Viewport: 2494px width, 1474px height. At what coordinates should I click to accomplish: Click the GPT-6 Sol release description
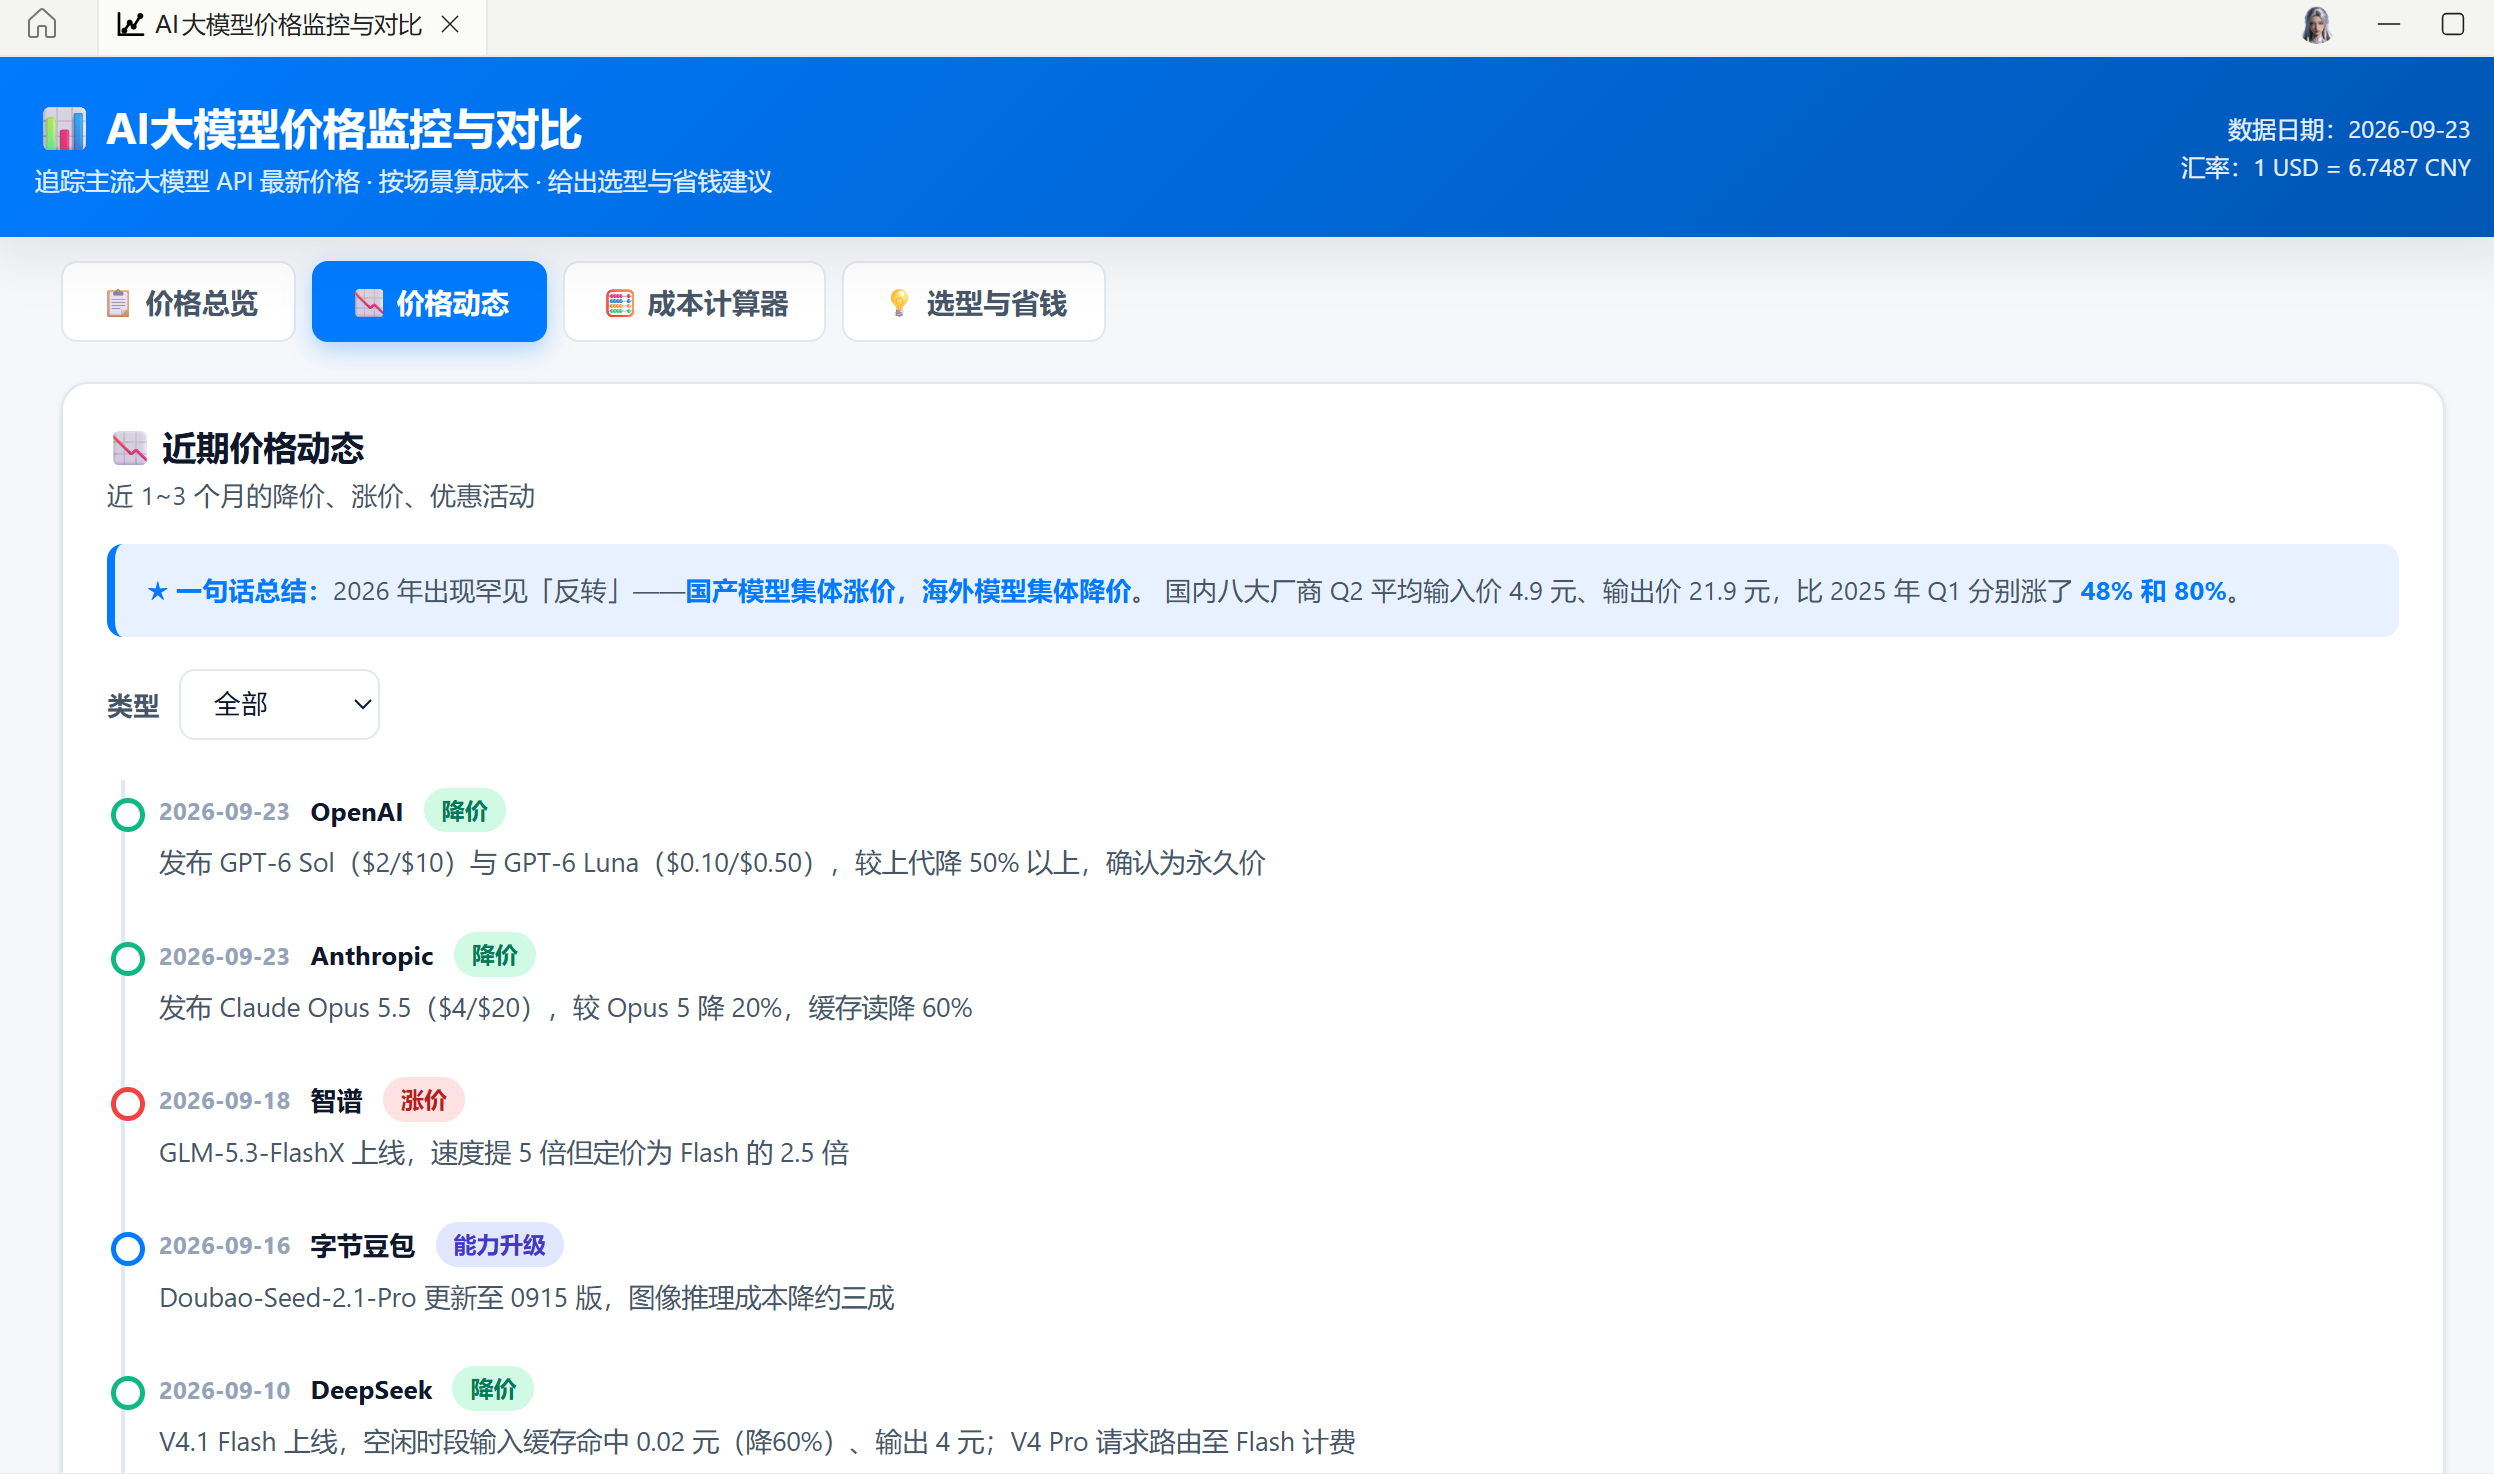tap(712, 863)
